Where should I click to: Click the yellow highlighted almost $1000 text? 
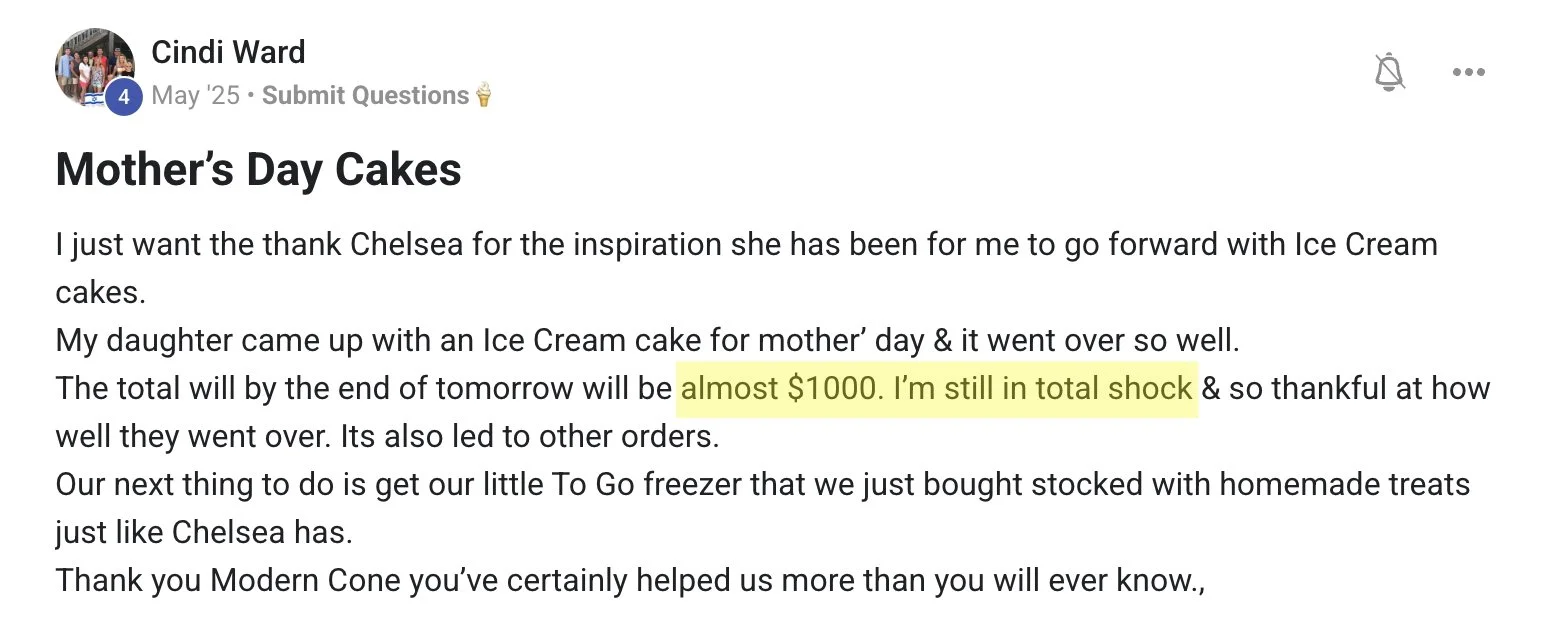point(936,388)
